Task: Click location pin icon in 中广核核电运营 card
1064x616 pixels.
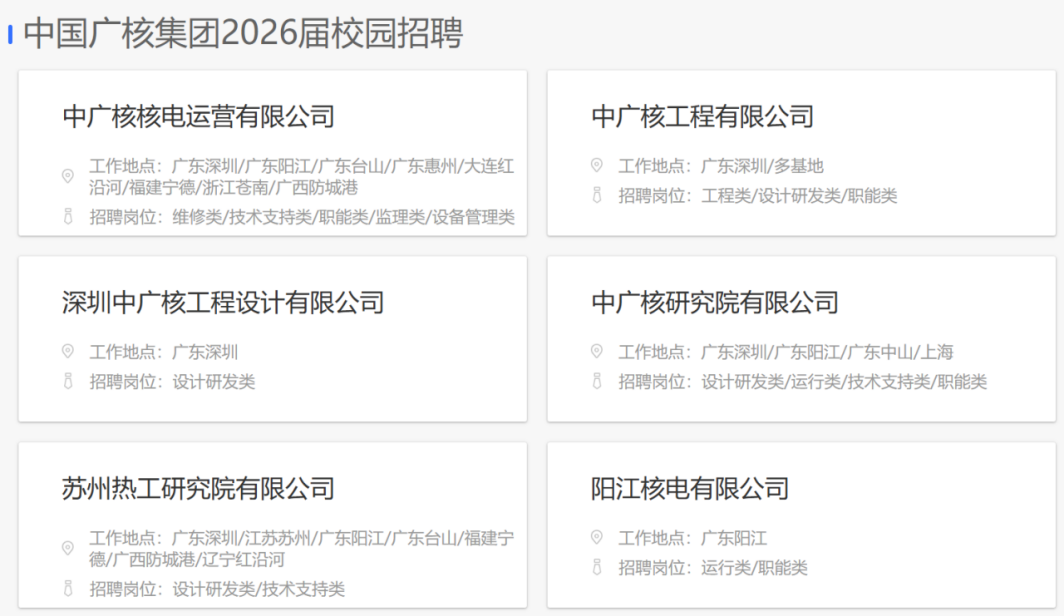Action: click(x=68, y=176)
